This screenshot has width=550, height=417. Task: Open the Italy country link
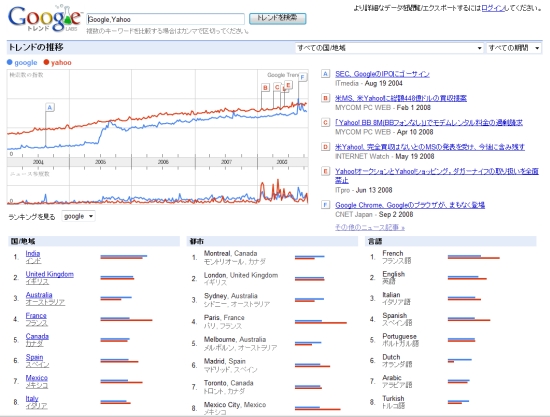(32, 398)
